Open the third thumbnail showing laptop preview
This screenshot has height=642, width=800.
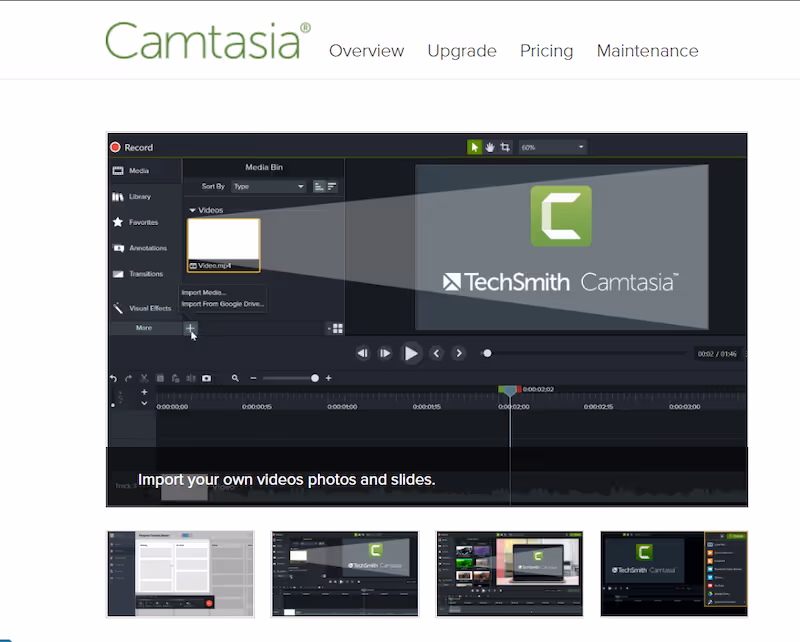[509, 574]
